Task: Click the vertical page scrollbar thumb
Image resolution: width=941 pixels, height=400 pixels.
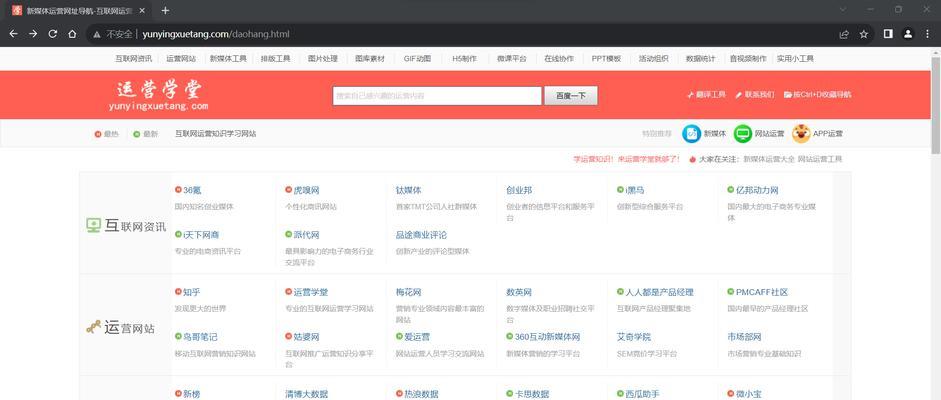Action: (x=935, y=105)
